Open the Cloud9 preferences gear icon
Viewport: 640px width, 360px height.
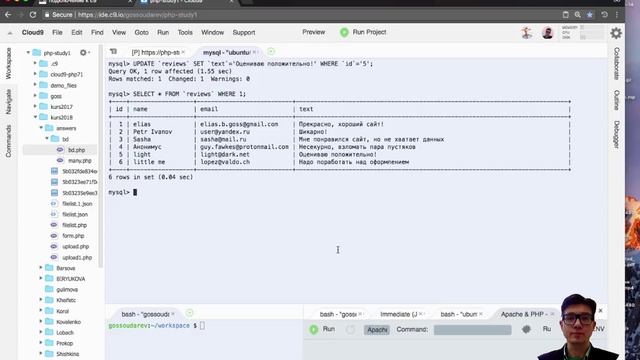[x=616, y=33]
